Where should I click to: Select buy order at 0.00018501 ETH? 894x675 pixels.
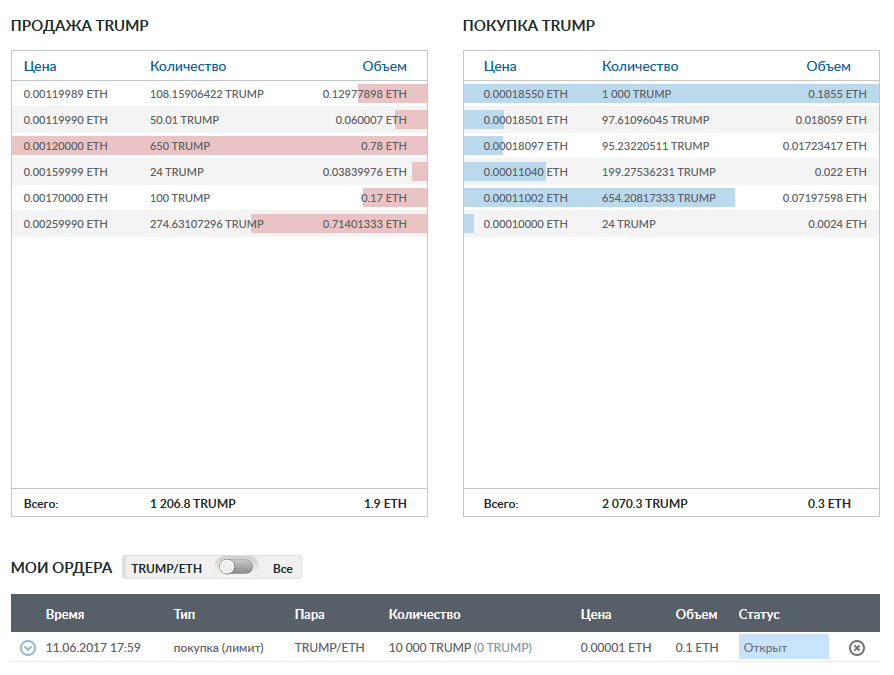(671, 120)
